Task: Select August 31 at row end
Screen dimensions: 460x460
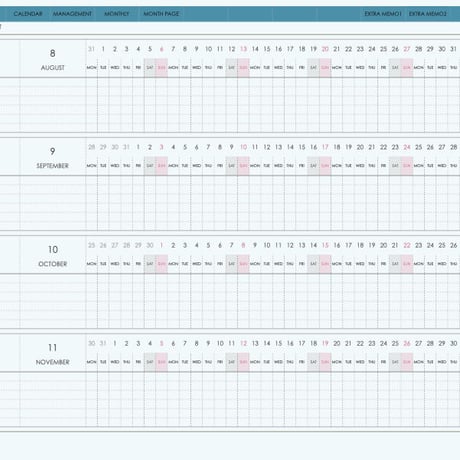Action: click(x=453, y=49)
